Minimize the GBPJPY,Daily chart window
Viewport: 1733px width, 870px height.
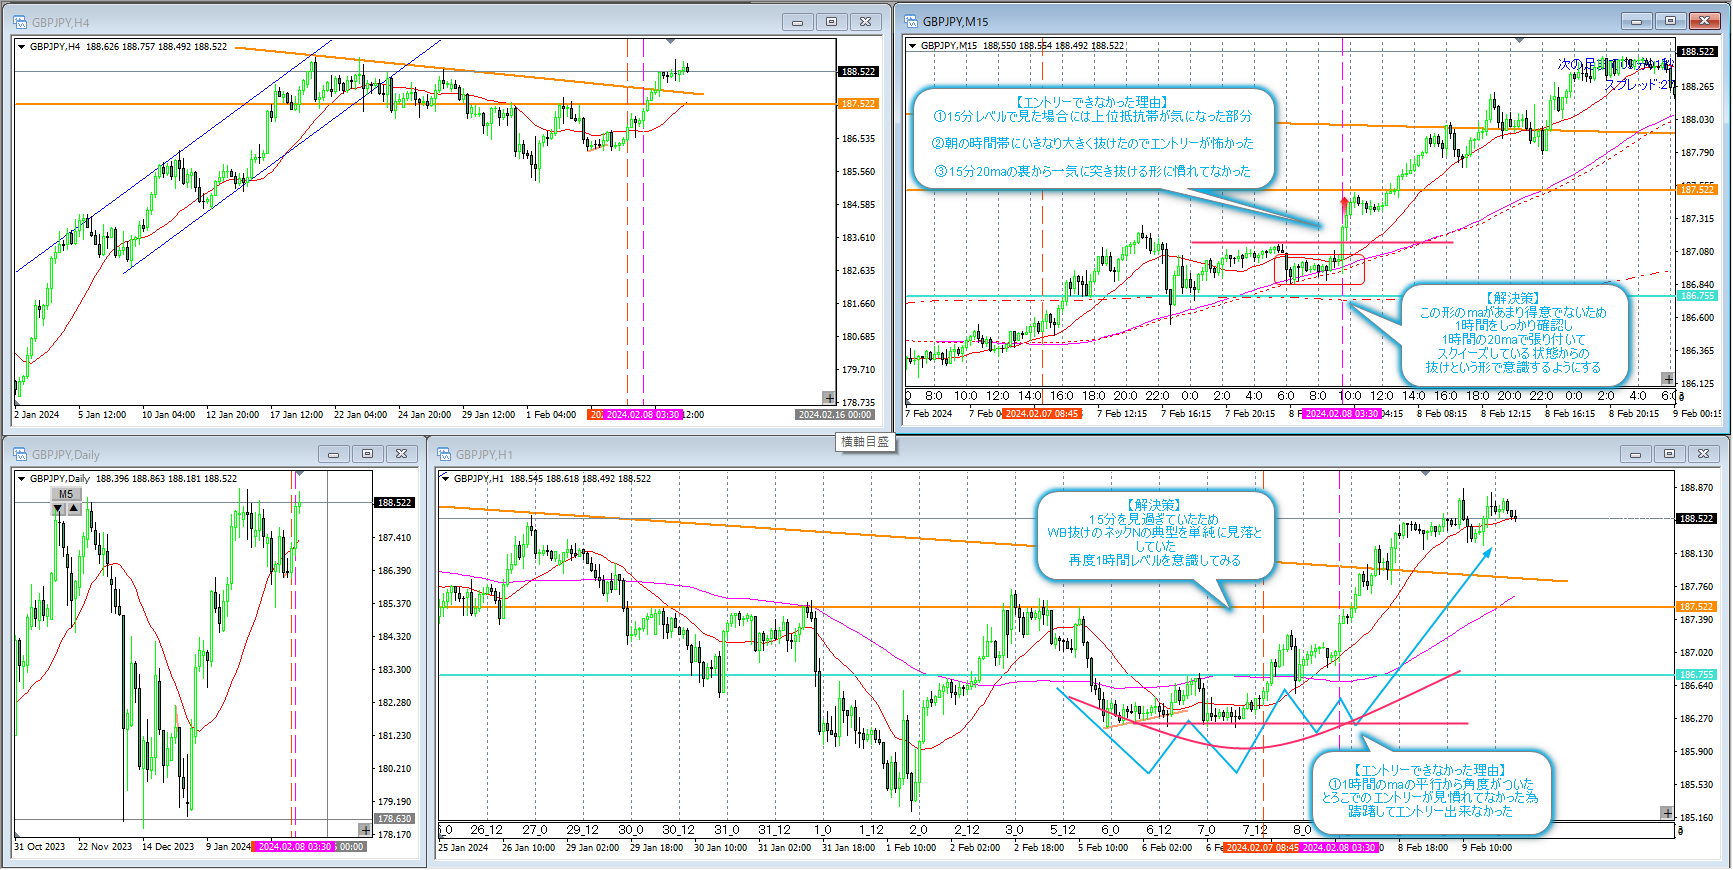pyautogui.click(x=333, y=454)
